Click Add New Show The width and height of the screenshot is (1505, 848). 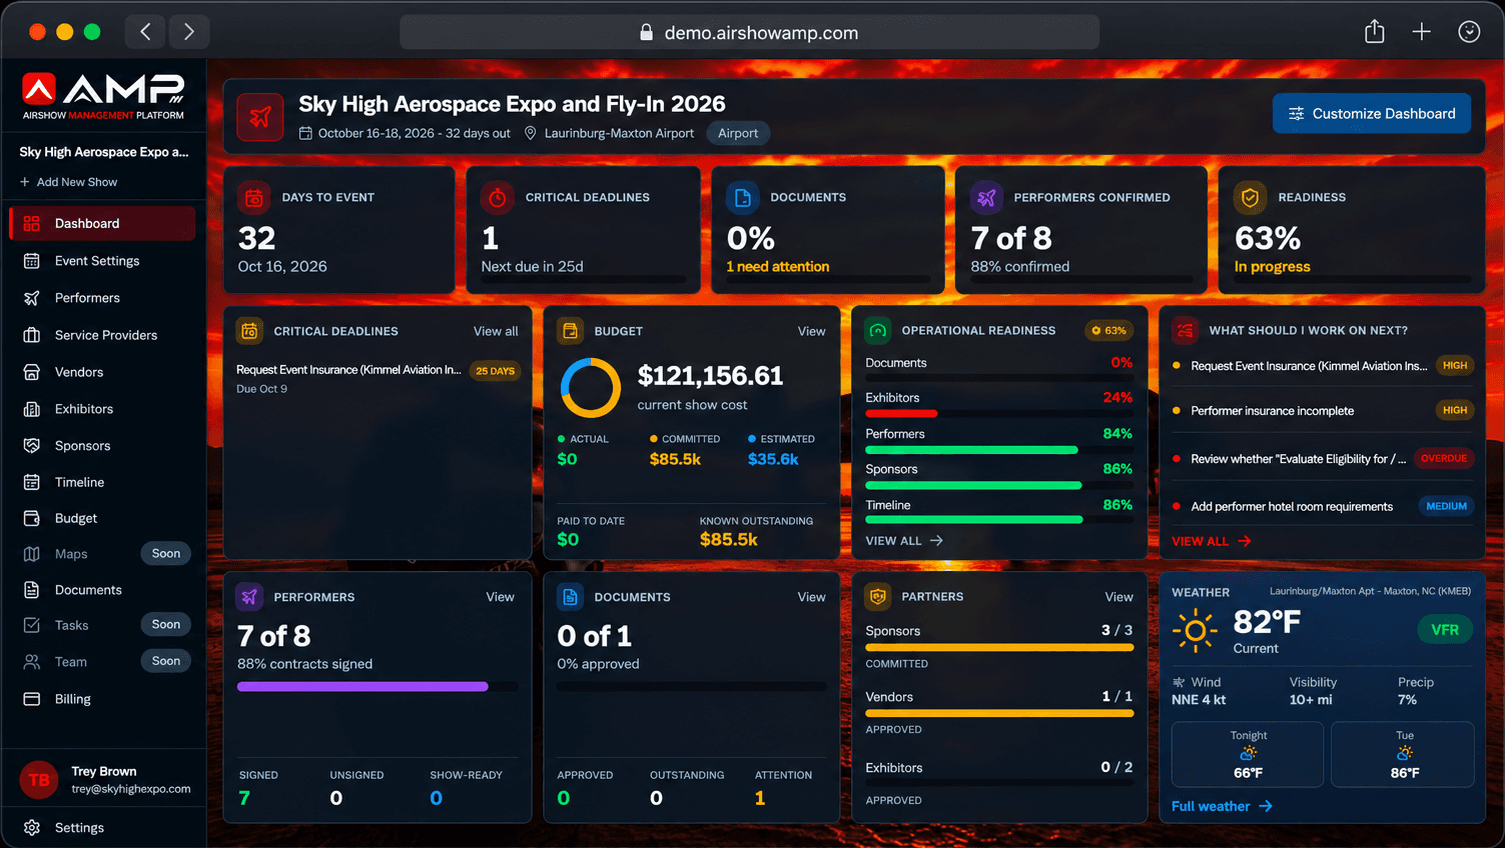click(68, 182)
